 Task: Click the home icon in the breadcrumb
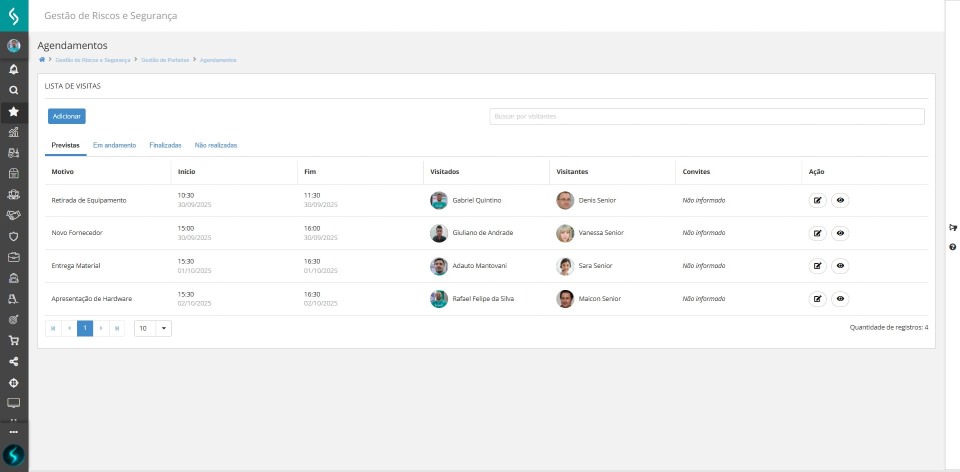coord(41,60)
